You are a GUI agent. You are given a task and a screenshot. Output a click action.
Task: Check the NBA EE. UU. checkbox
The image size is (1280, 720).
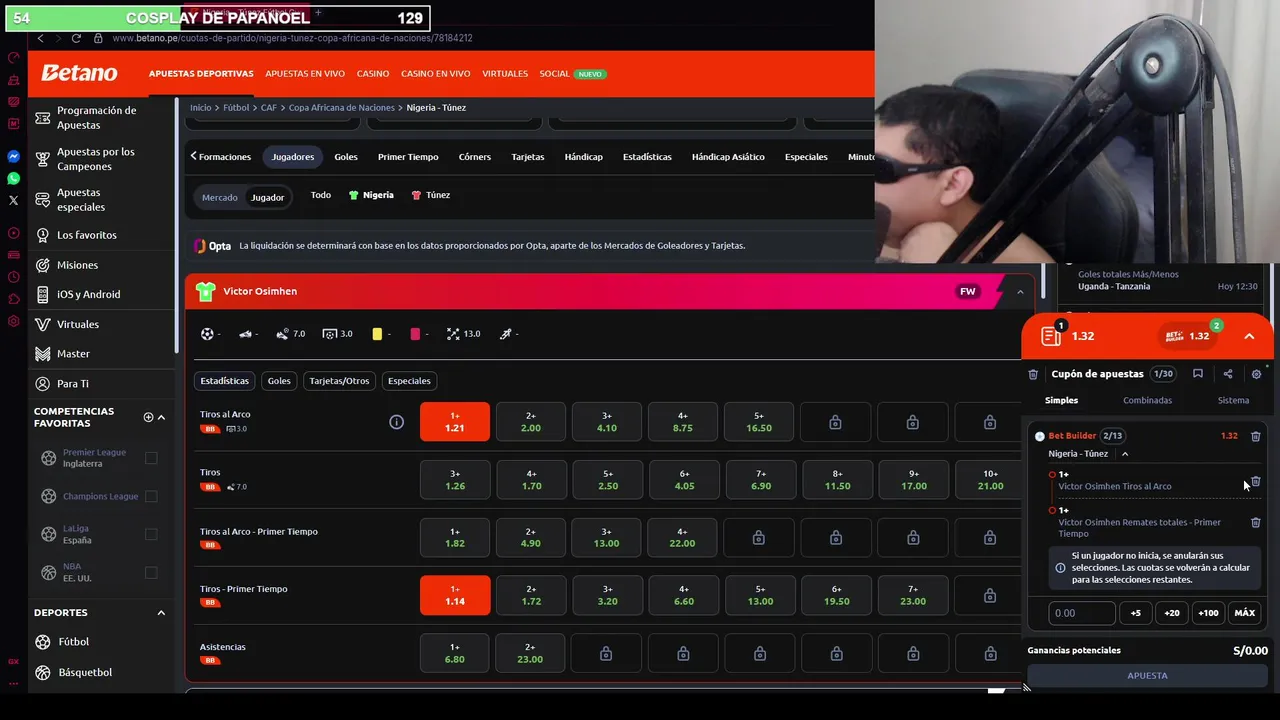click(x=151, y=572)
